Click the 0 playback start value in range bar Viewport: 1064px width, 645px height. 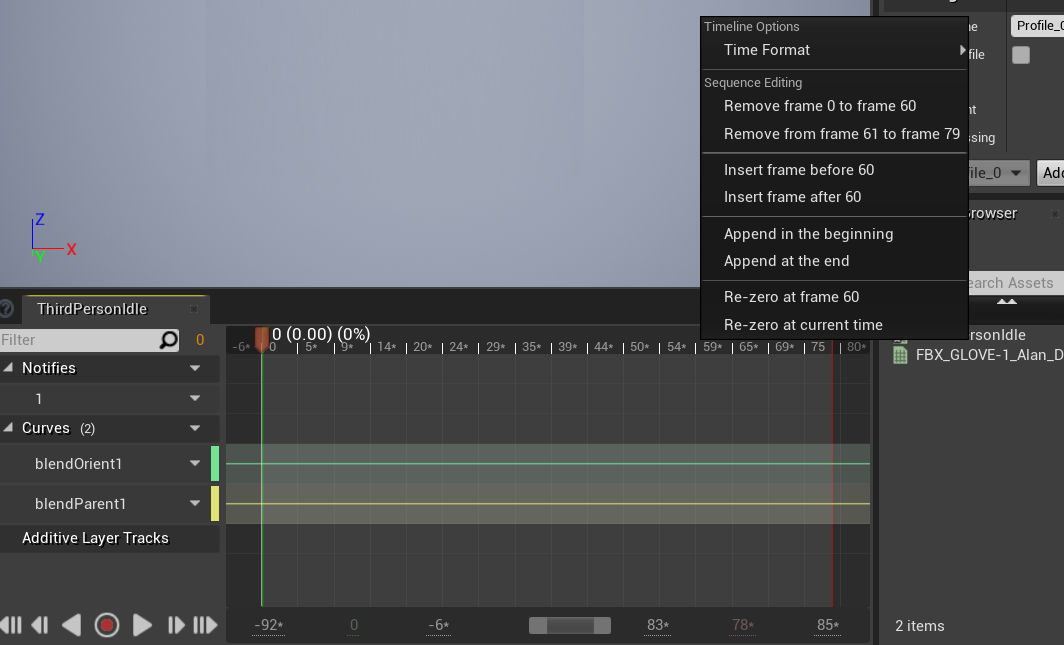pos(354,625)
